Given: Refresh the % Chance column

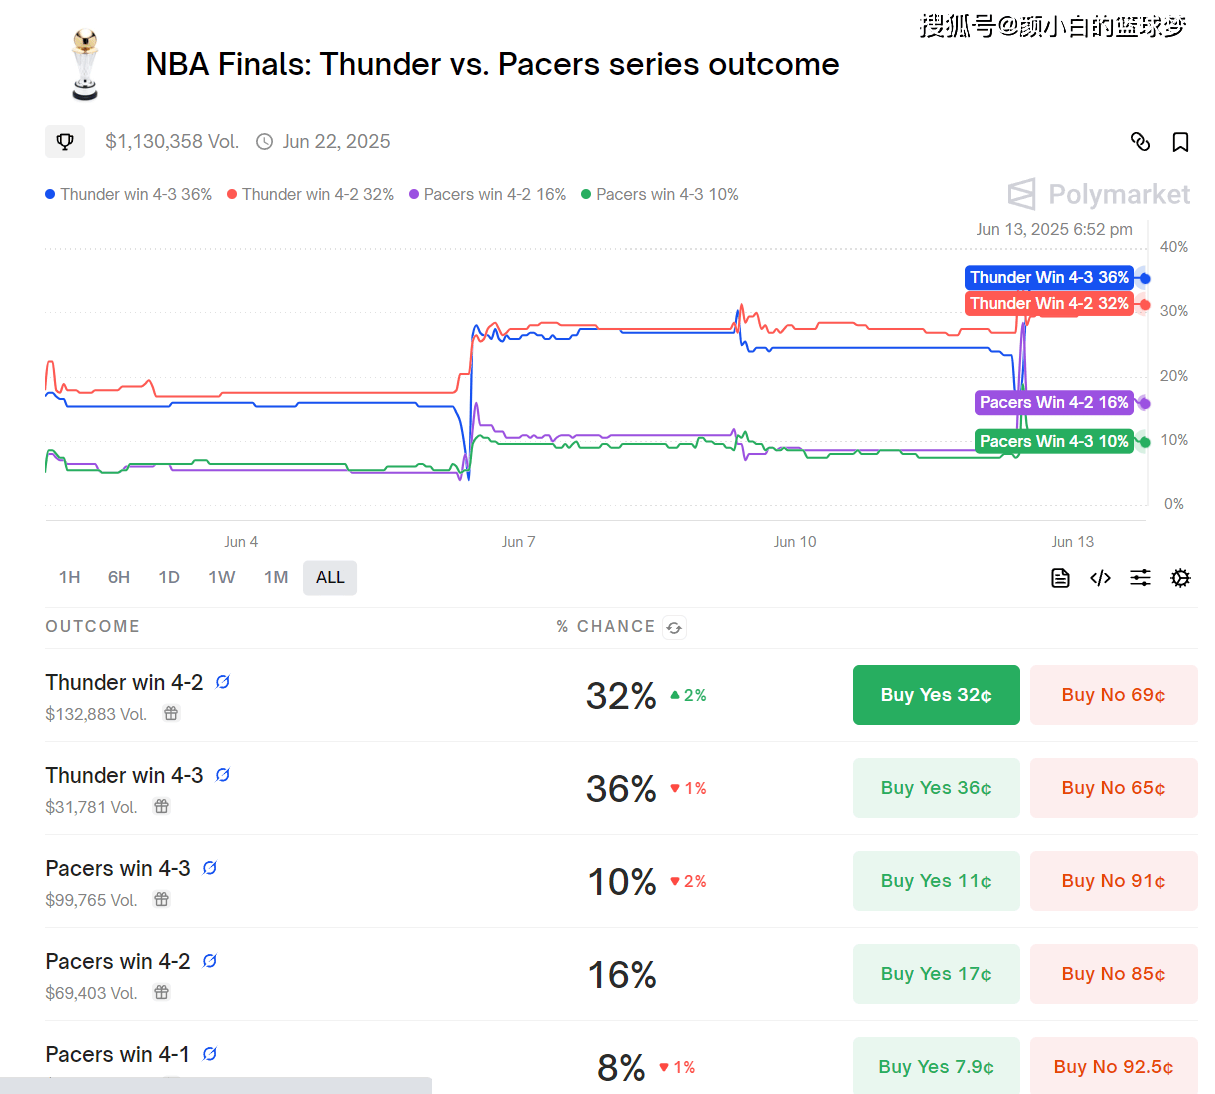Looking at the screenshot, I should [x=674, y=628].
